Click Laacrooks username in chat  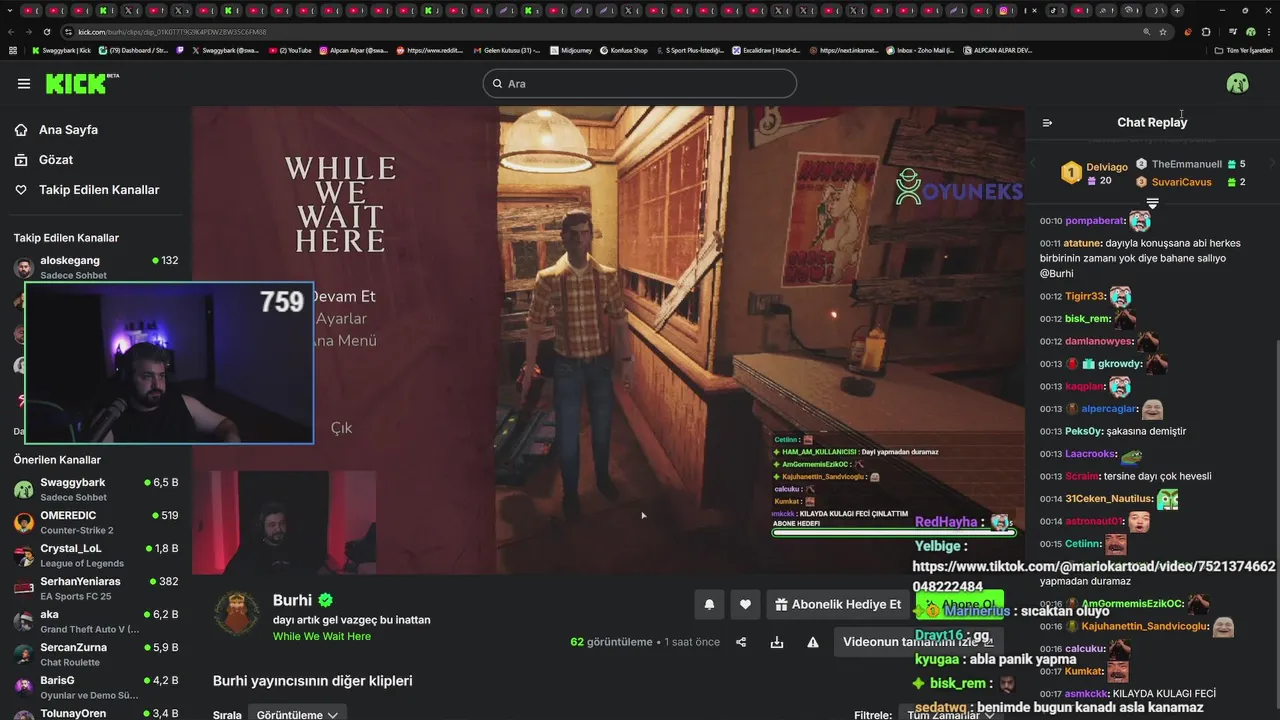(1091, 454)
